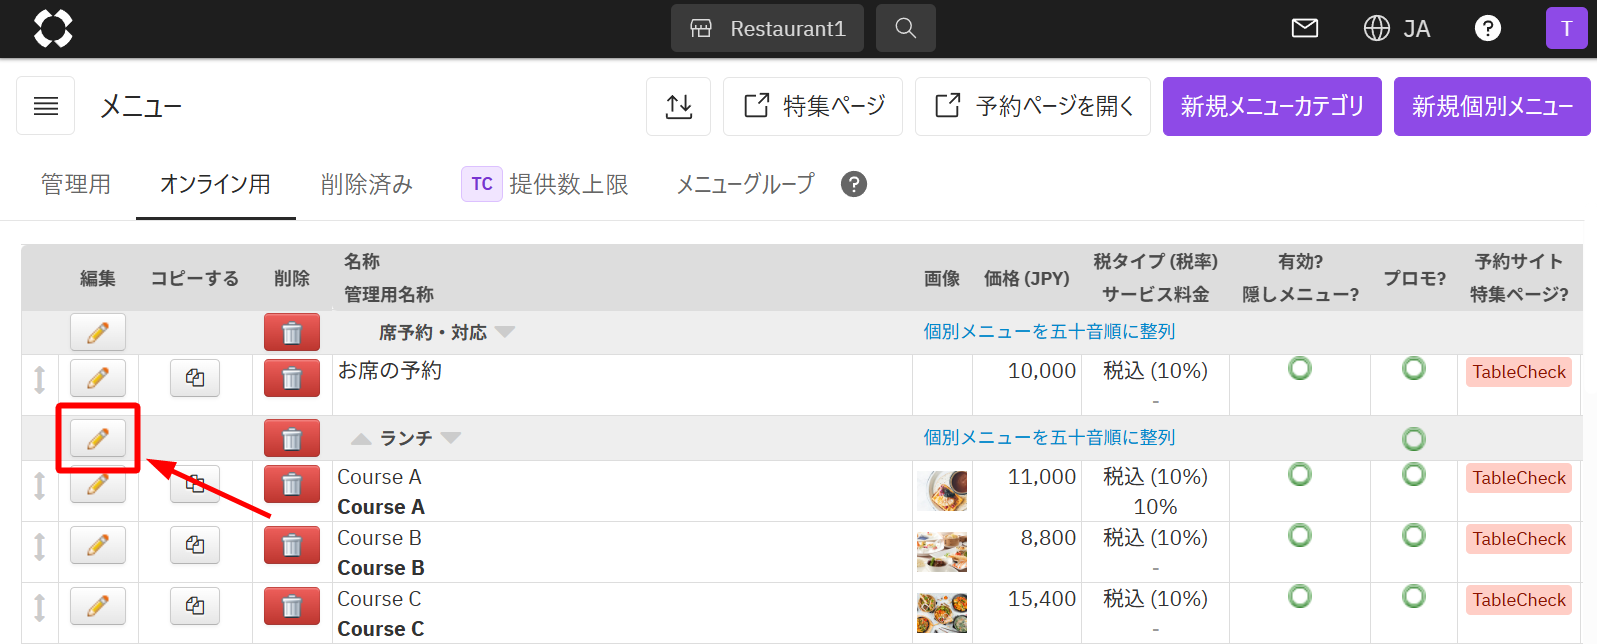The width and height of the screenshot is (1597, 644).
Task: Click the reorder handle for Course C
Action: 40,607
